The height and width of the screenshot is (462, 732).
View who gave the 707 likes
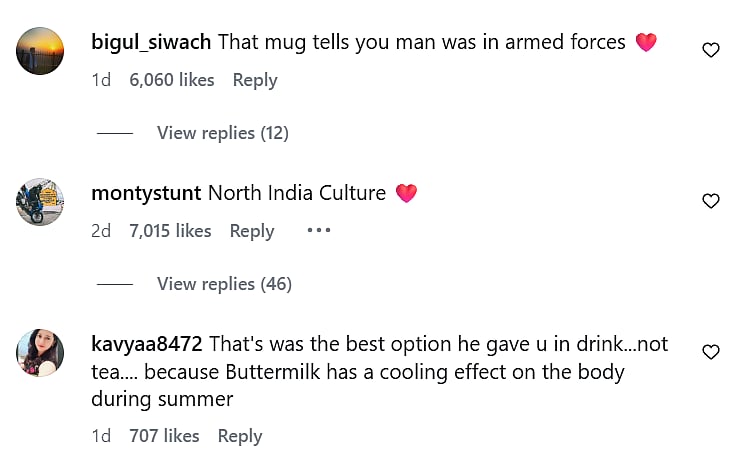(164, 436)
